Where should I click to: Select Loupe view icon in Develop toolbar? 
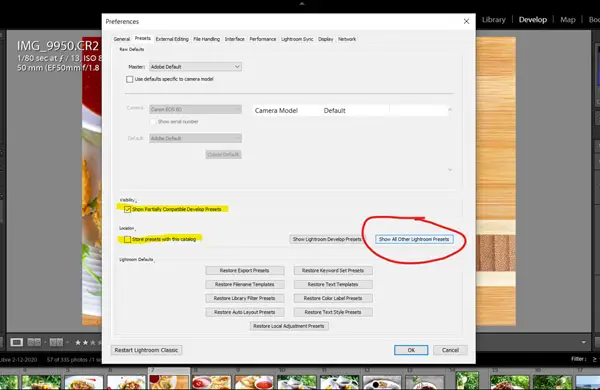pos(16,342)
